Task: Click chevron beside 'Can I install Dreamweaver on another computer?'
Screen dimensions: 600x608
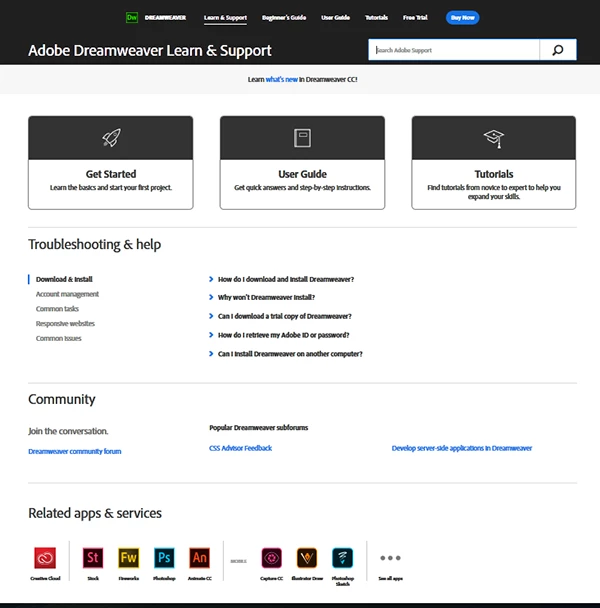Action: (x=211, y=354)
